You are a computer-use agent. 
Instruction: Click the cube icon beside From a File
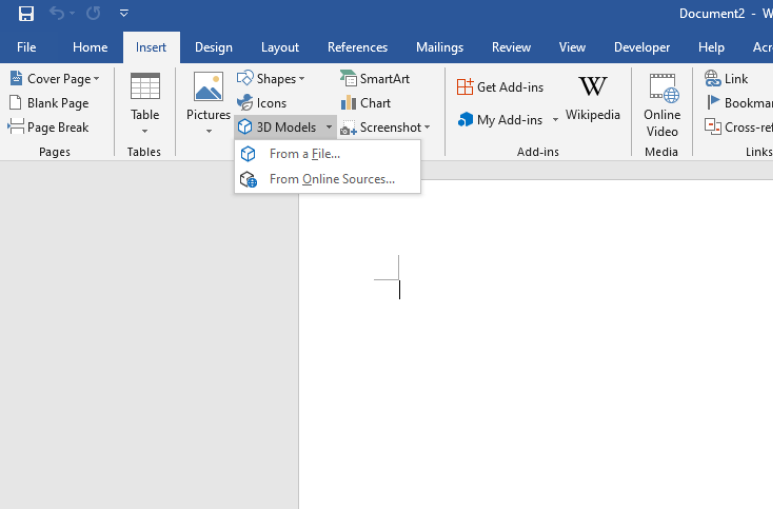pos(248,154)
